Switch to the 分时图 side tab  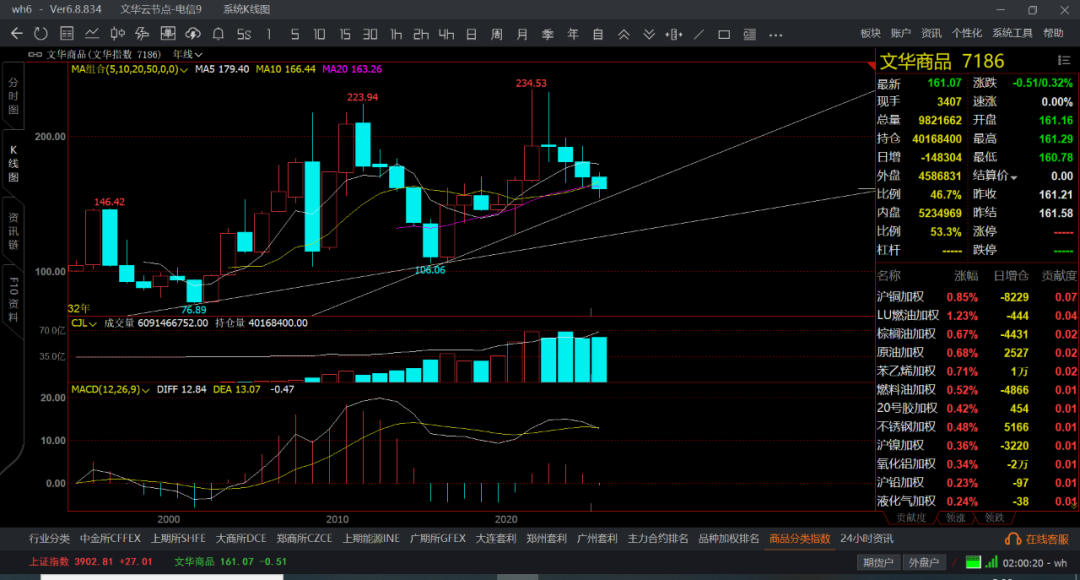pos(13,96)
